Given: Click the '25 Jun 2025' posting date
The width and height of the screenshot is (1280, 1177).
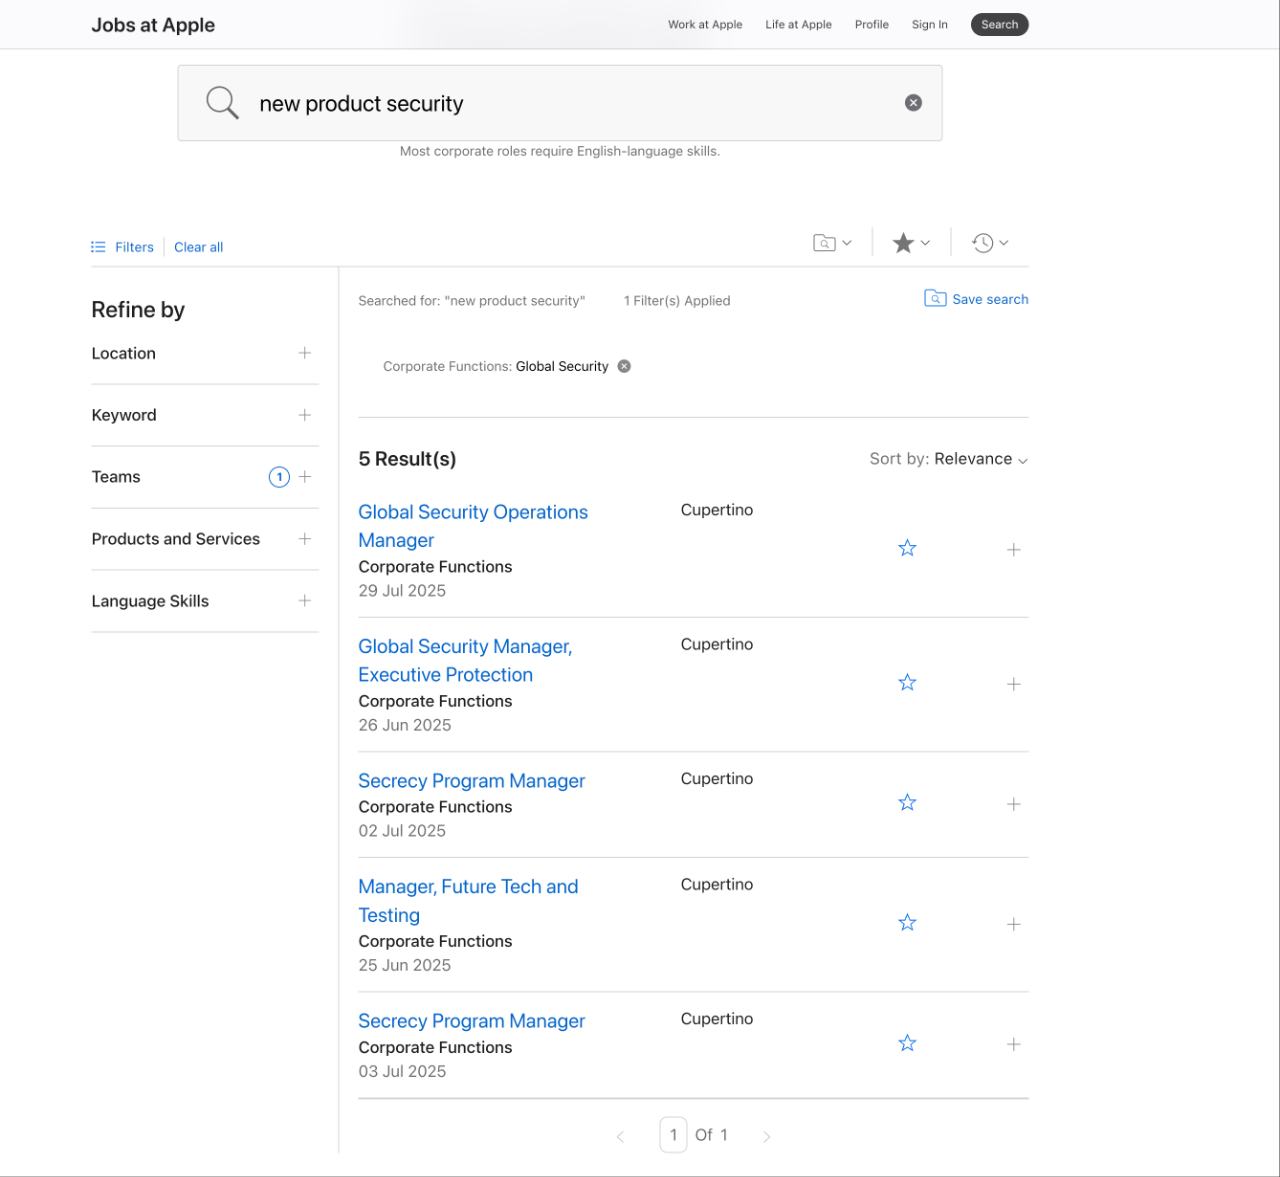Looking at the screenshot, I should (x=405, y=966).
